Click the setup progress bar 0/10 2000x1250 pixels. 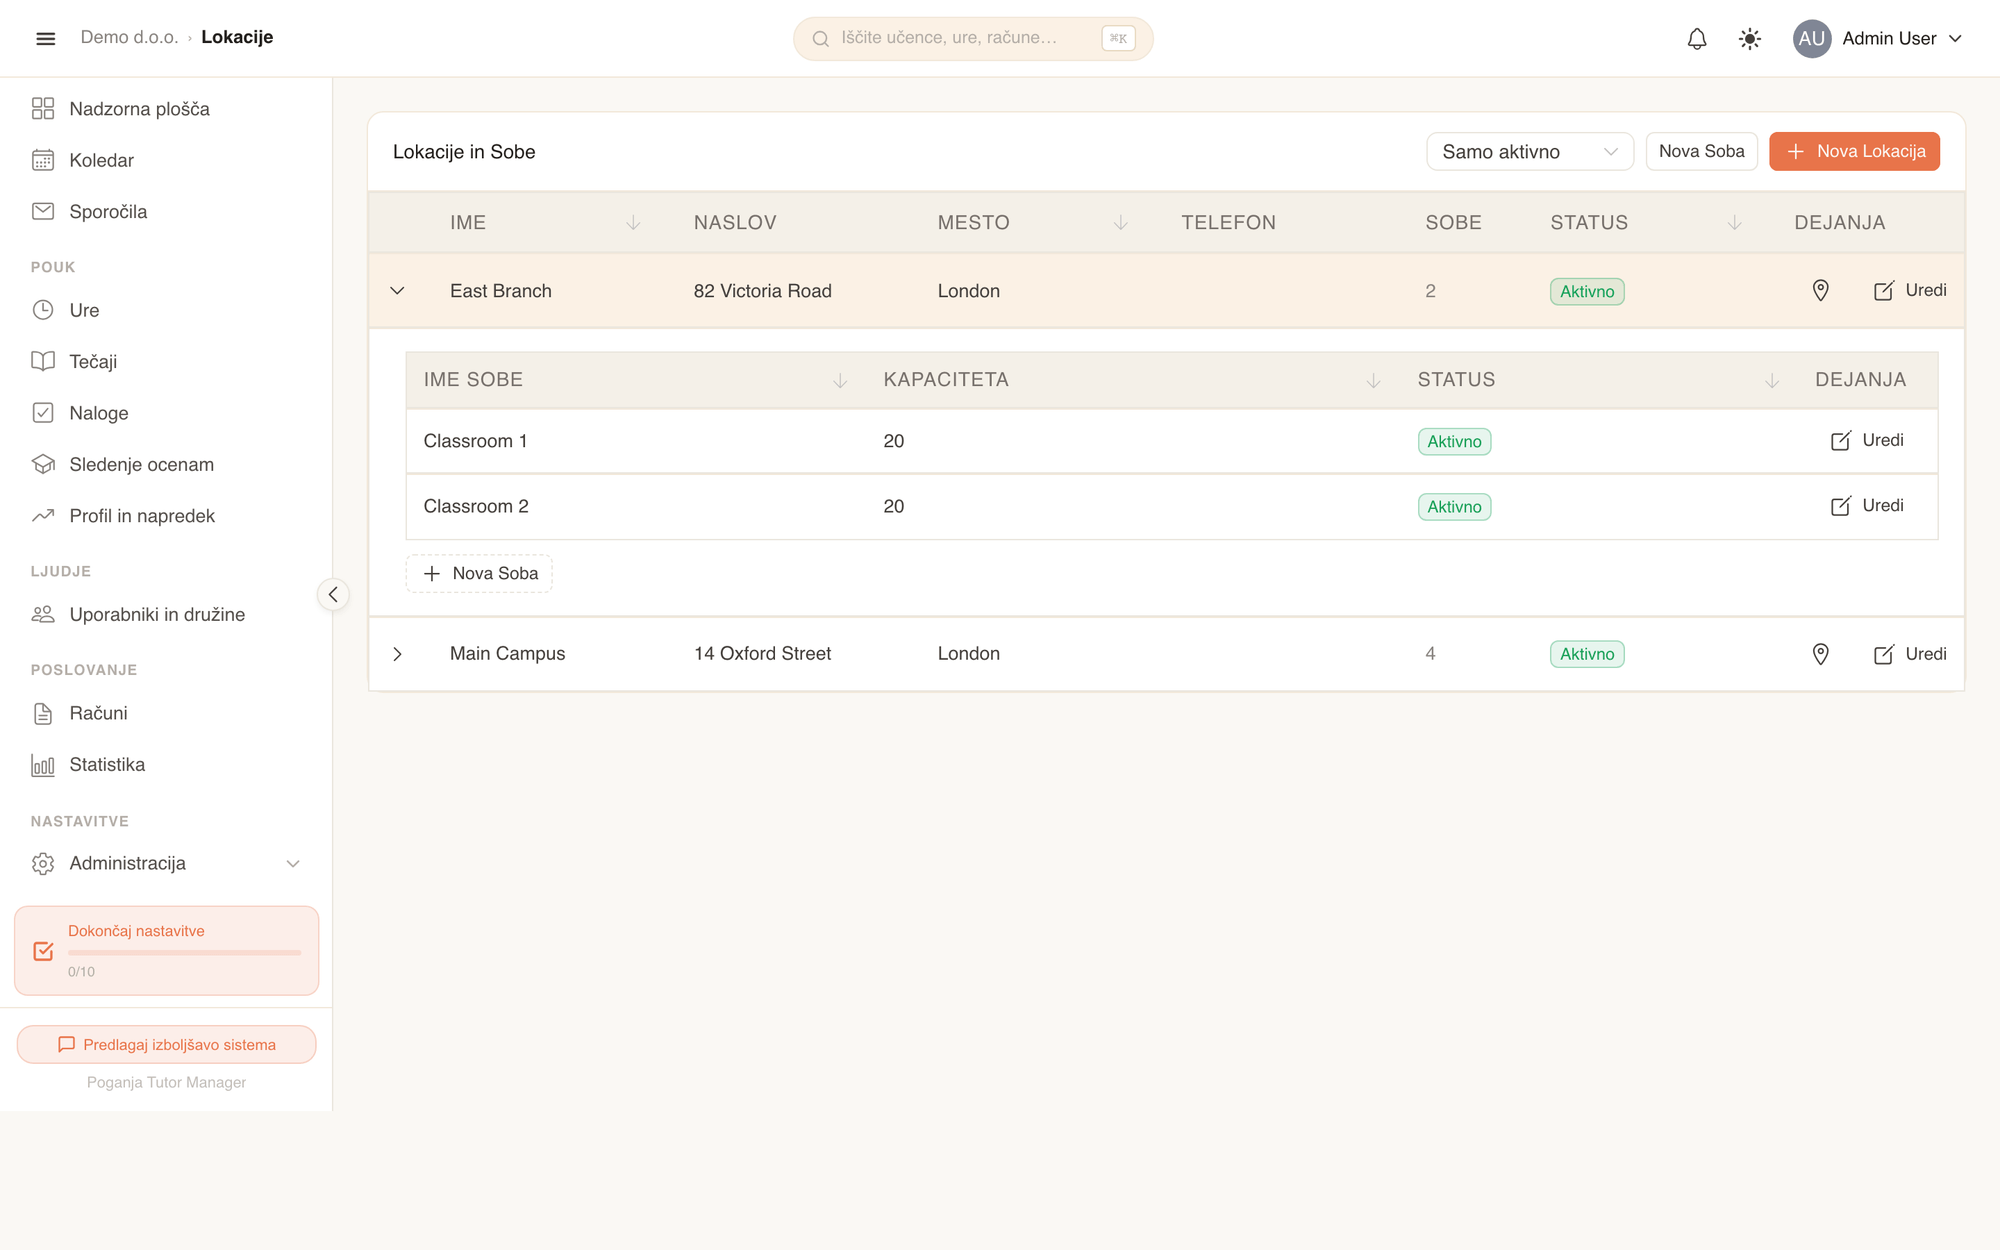(x=185, y=953)
